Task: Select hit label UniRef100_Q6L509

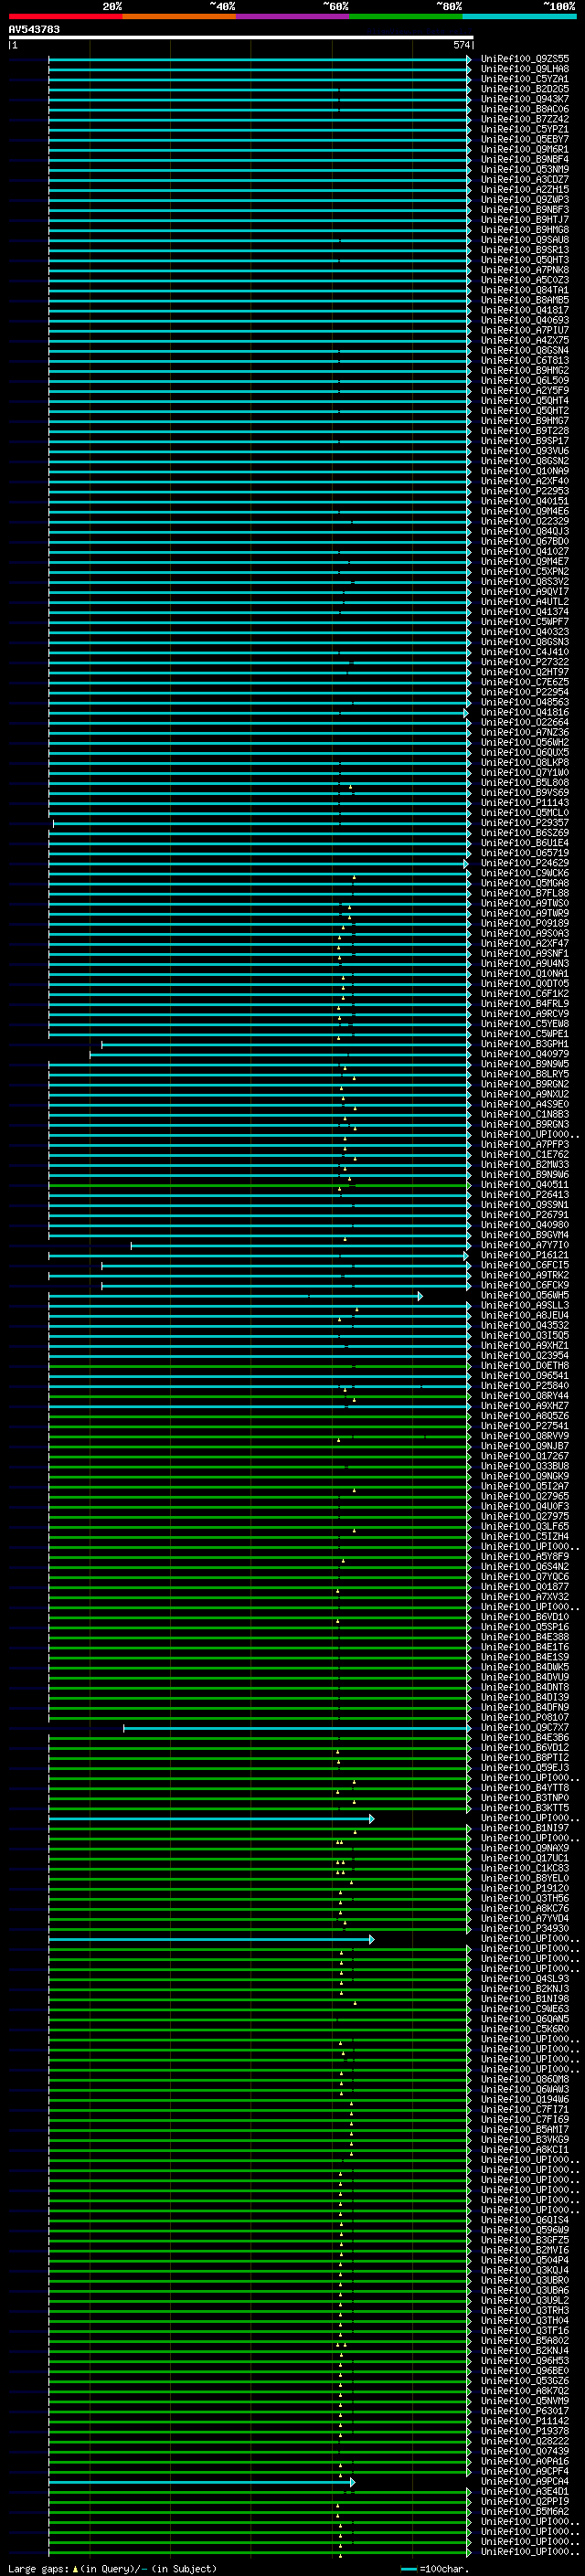Action: pyautogui.click(x=525, y=381)
